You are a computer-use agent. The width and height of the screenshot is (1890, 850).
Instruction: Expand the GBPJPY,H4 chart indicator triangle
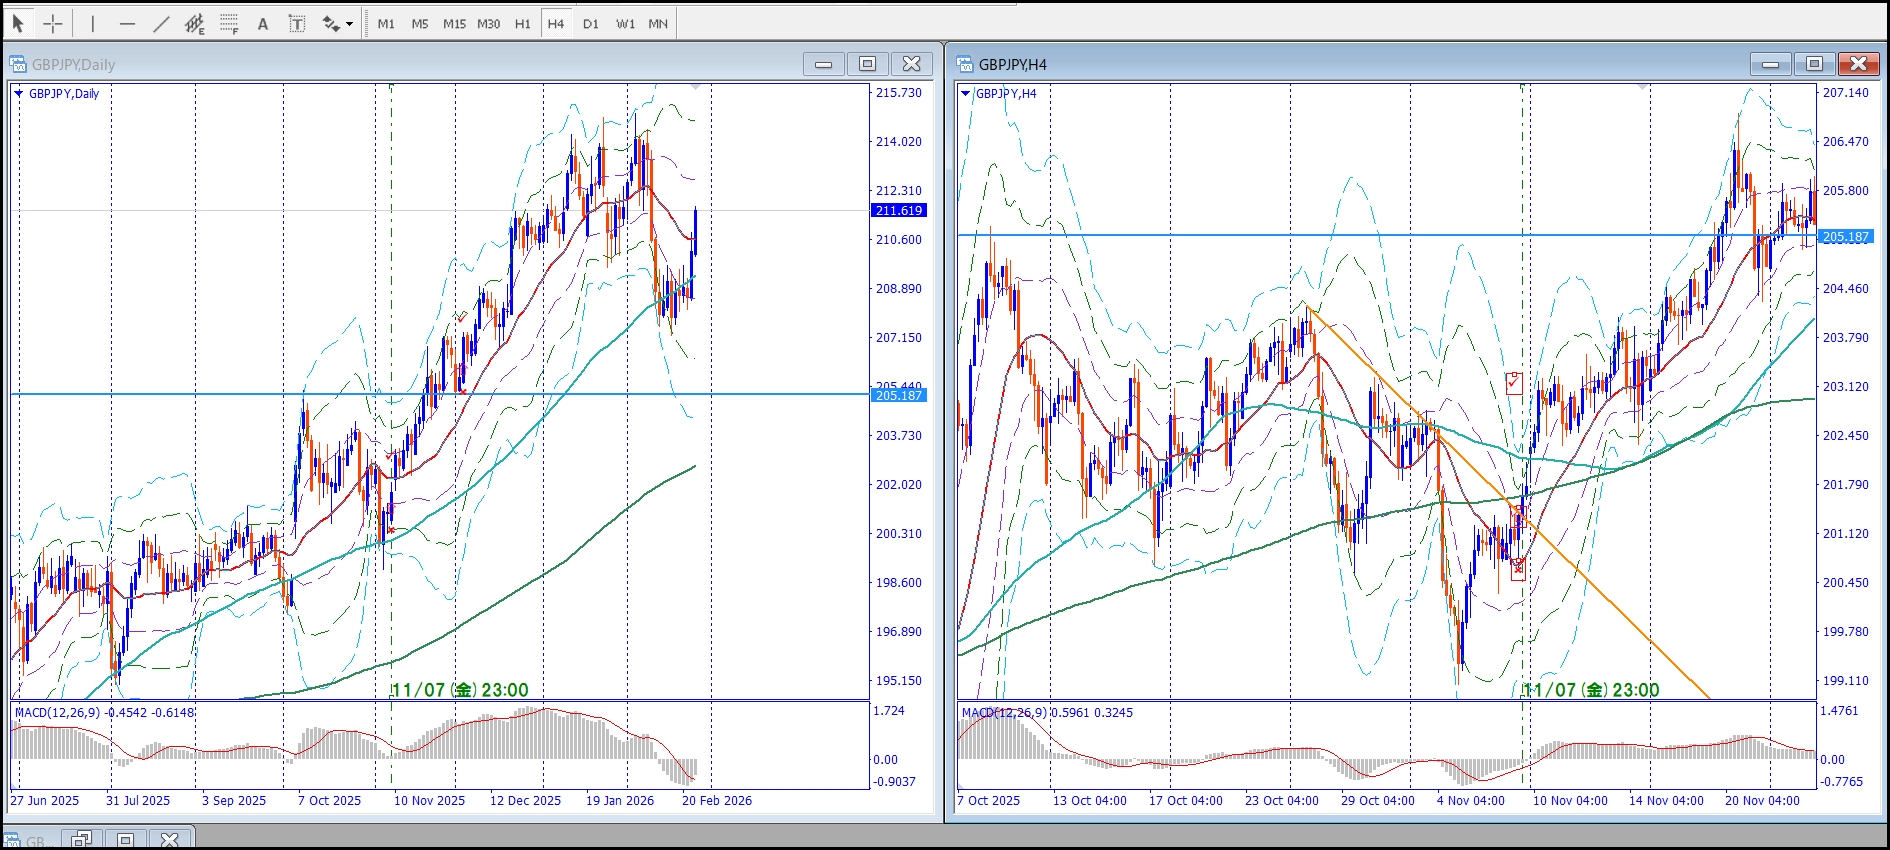click(x=965, y=94)
